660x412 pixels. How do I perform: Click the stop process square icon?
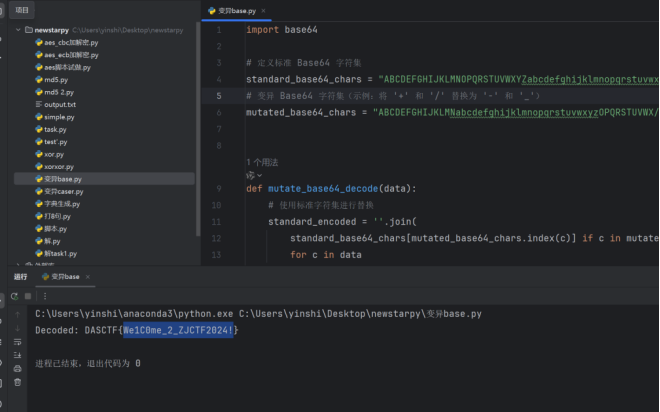click(x=28, y=296)
